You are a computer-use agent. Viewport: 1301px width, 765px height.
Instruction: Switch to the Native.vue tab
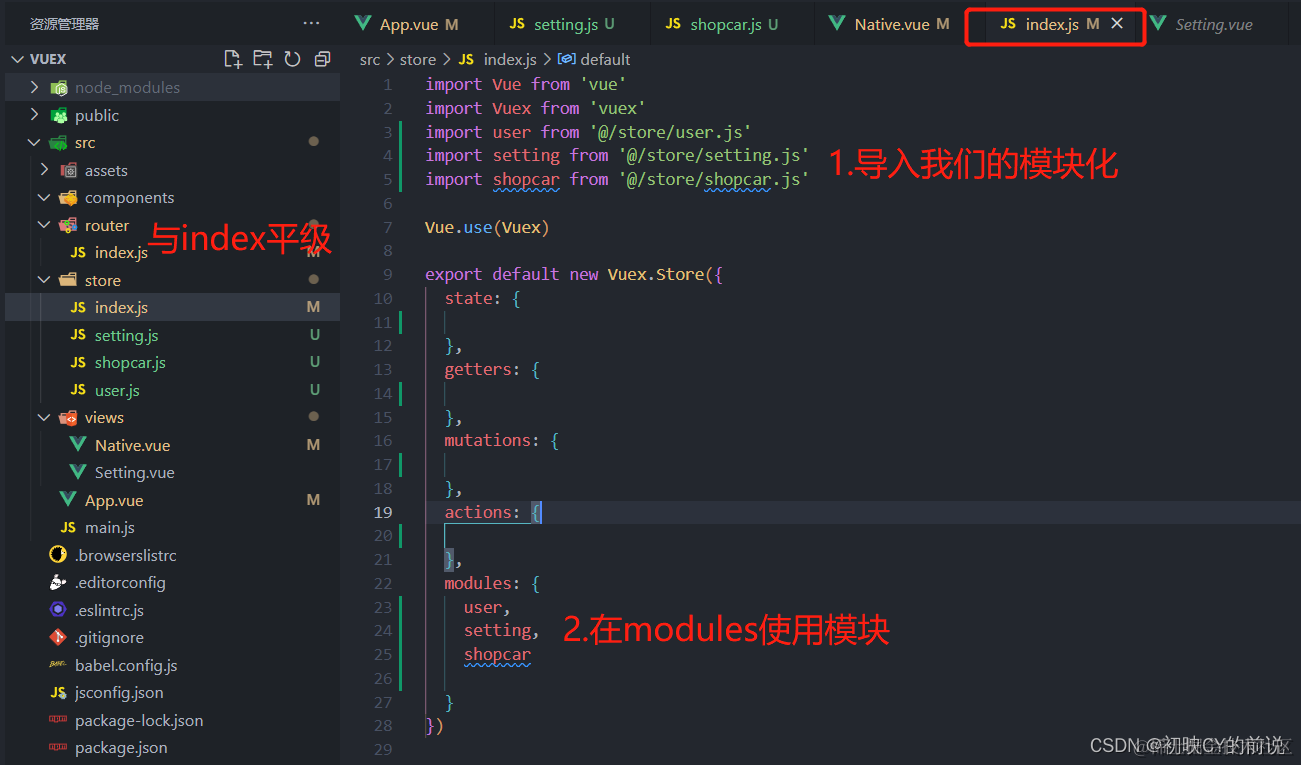(x=888, y=24)
